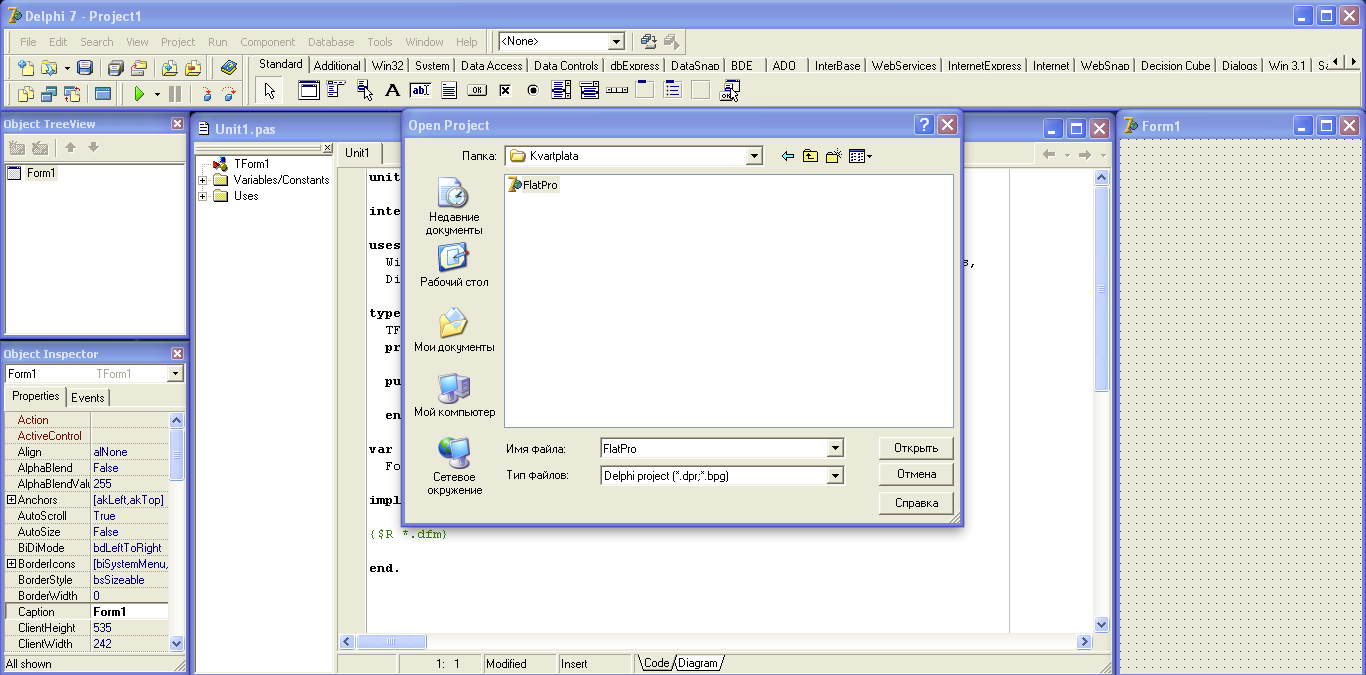Image resolution: width=1366 pixels, height=675 pixels.
Task: Open the Help contents book icon
Action: pos(230,68)
